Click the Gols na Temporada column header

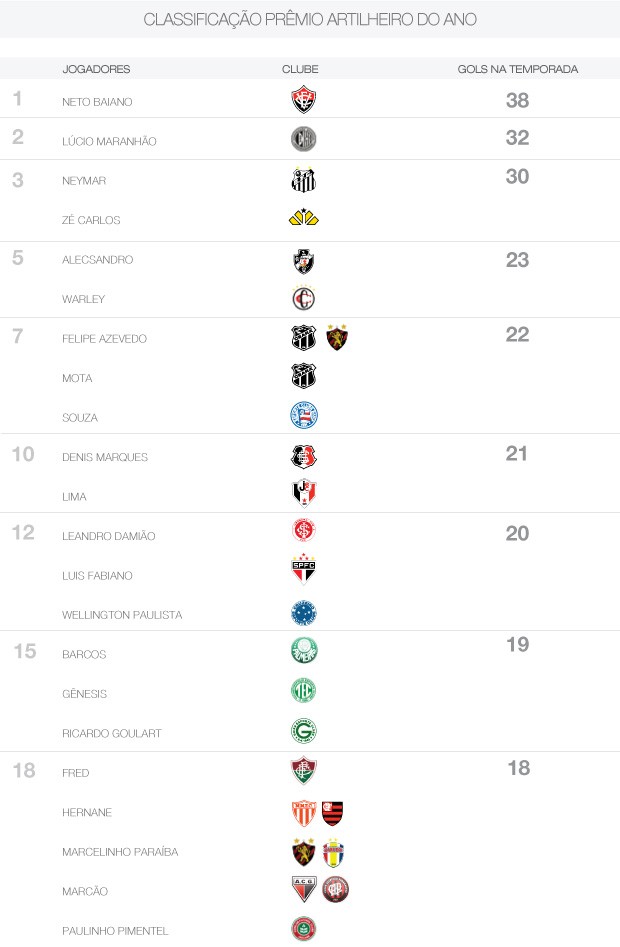[x=517, y=69]
